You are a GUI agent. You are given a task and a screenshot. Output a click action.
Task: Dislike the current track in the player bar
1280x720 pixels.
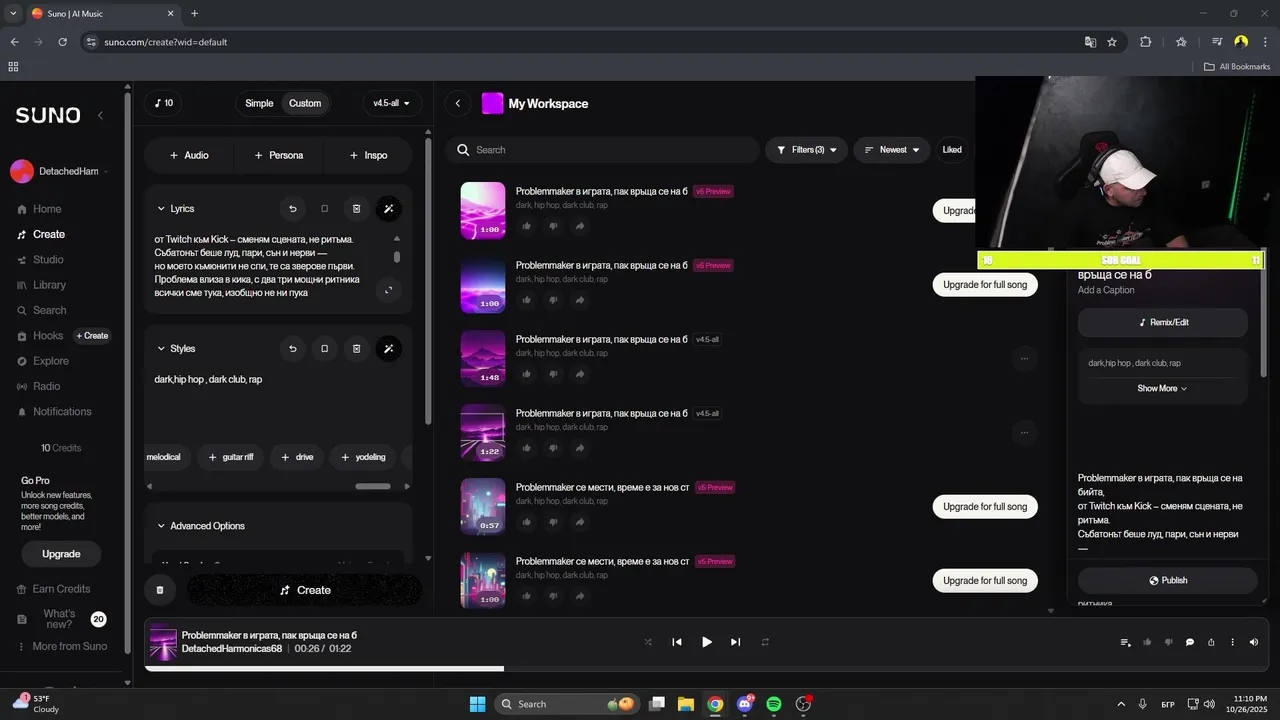(x=1168, y=642)
